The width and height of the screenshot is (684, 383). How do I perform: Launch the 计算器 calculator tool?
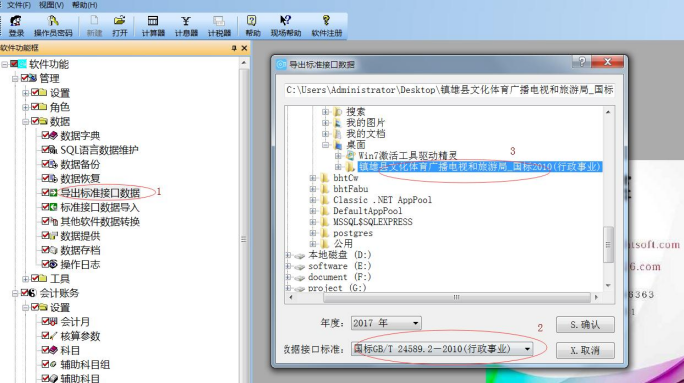[153, 26]
